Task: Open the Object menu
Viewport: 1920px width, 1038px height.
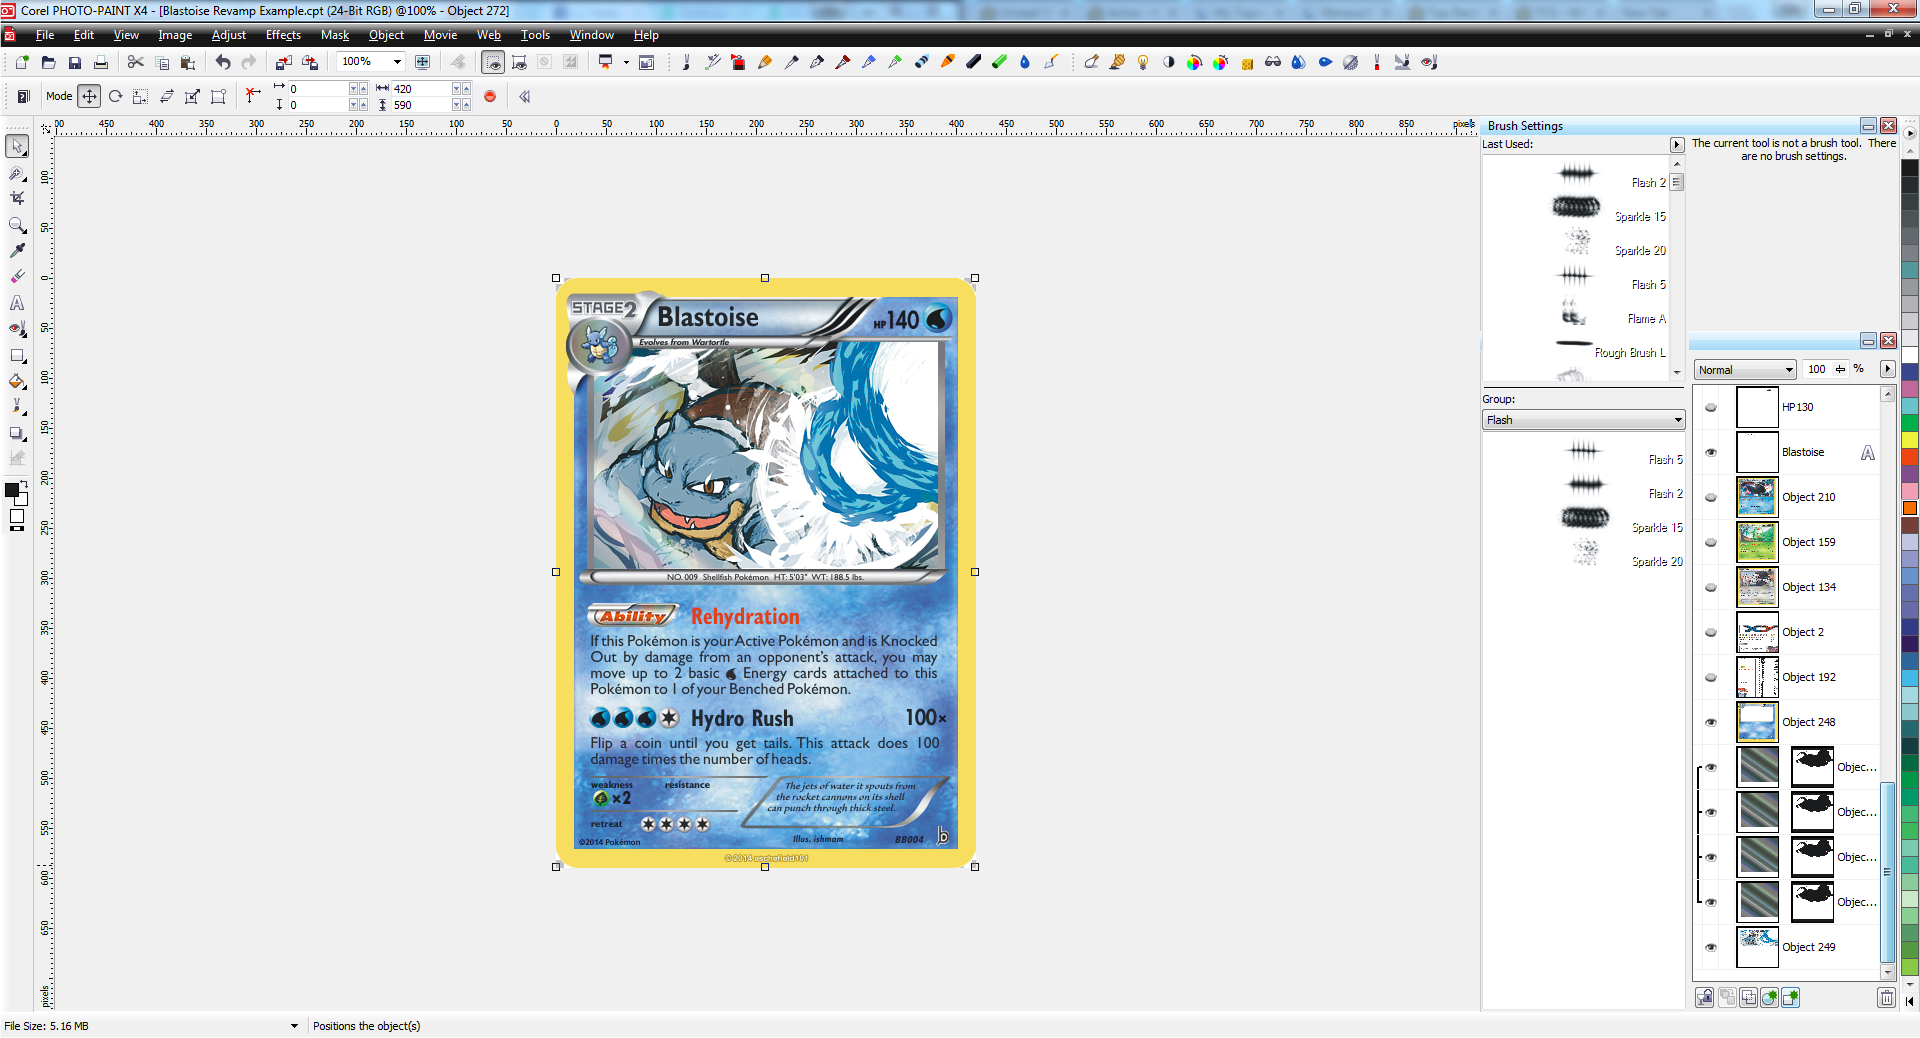Action: pos(386,35)
